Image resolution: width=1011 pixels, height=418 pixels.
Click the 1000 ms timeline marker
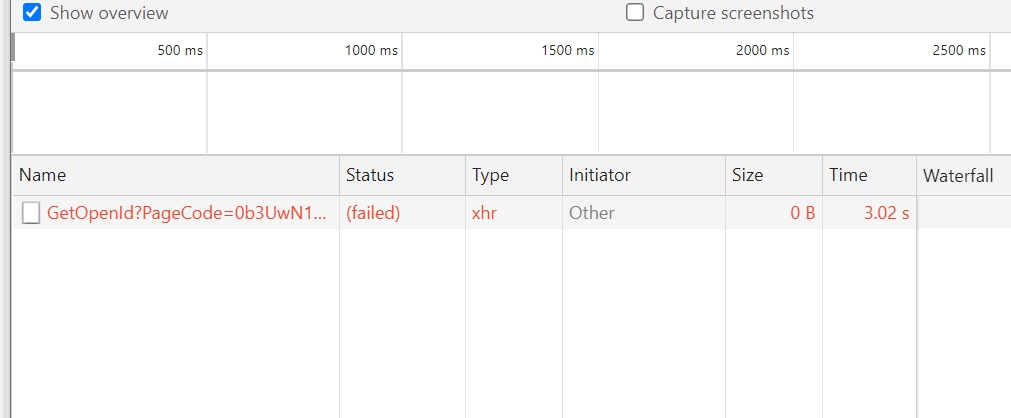[371, 50]
